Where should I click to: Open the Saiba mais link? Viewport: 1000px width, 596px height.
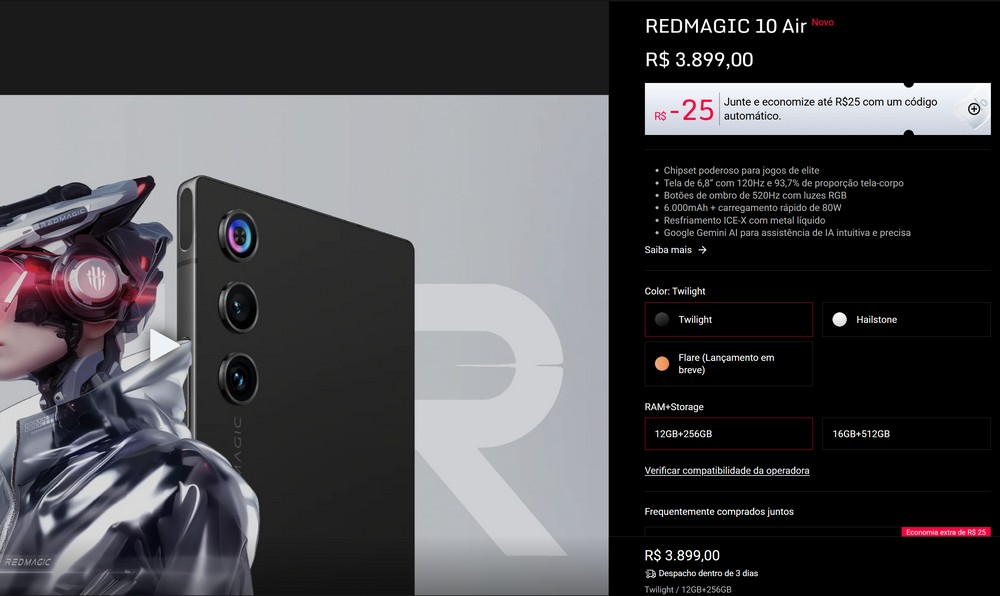(668, 250)
